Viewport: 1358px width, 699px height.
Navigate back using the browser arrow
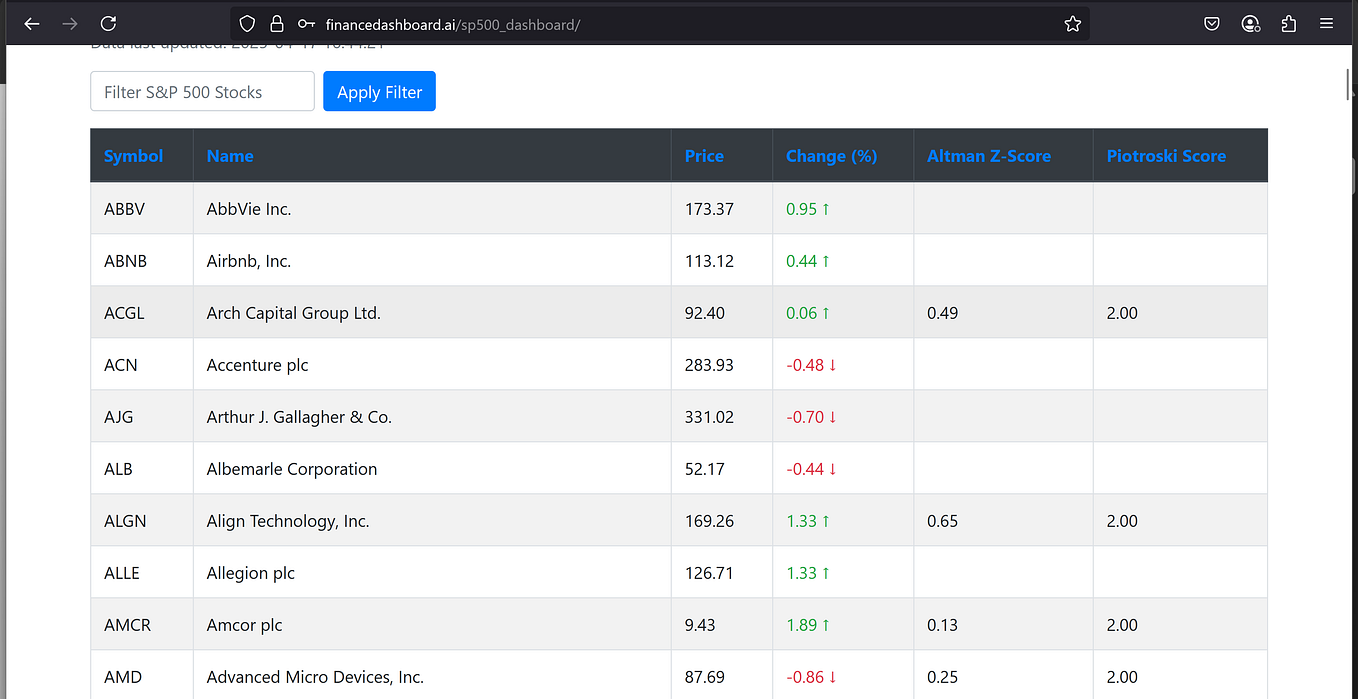pos(31,23)
